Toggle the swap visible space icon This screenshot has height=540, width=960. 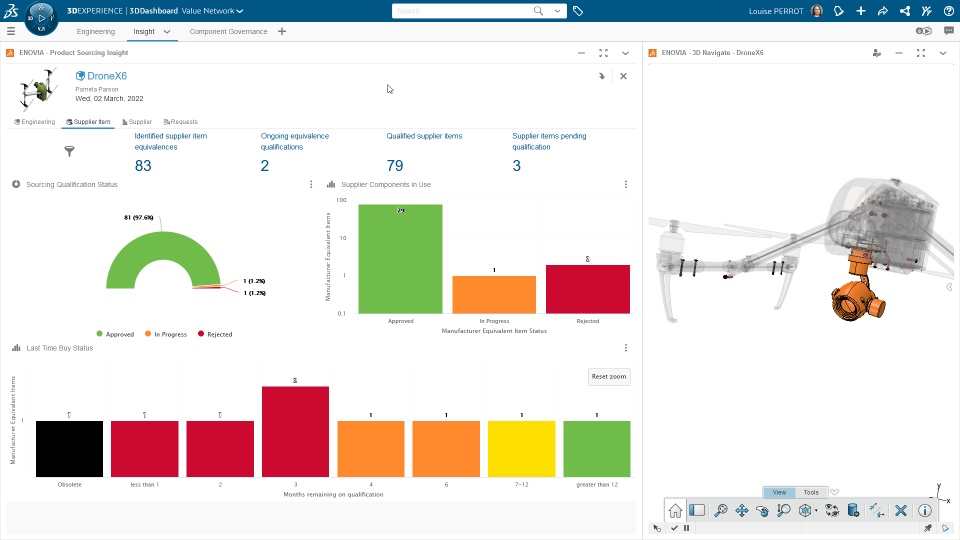[x=832, y=510]
